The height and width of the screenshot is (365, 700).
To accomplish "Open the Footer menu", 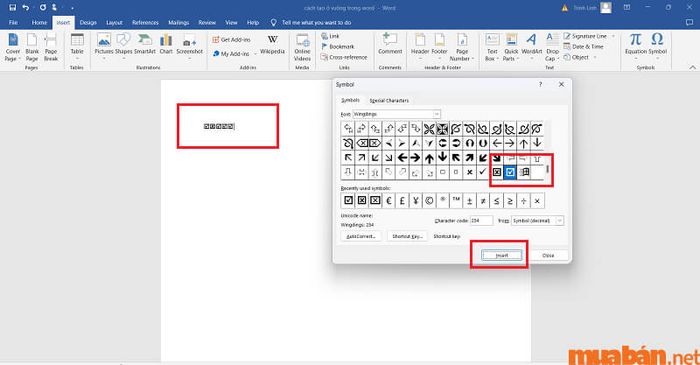I will (439, 46).
